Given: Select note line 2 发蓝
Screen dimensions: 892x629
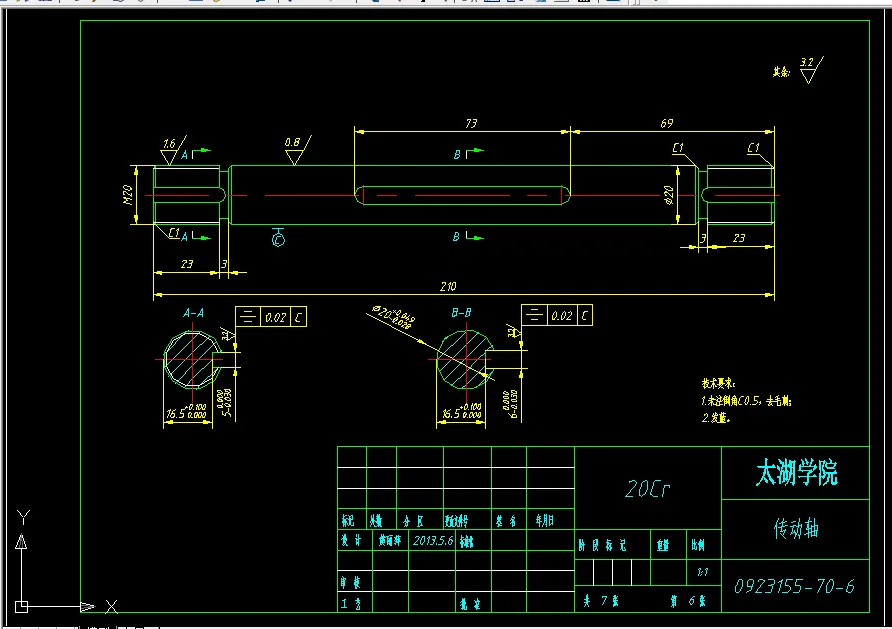Looking at the screenshot, I should 716,418.
